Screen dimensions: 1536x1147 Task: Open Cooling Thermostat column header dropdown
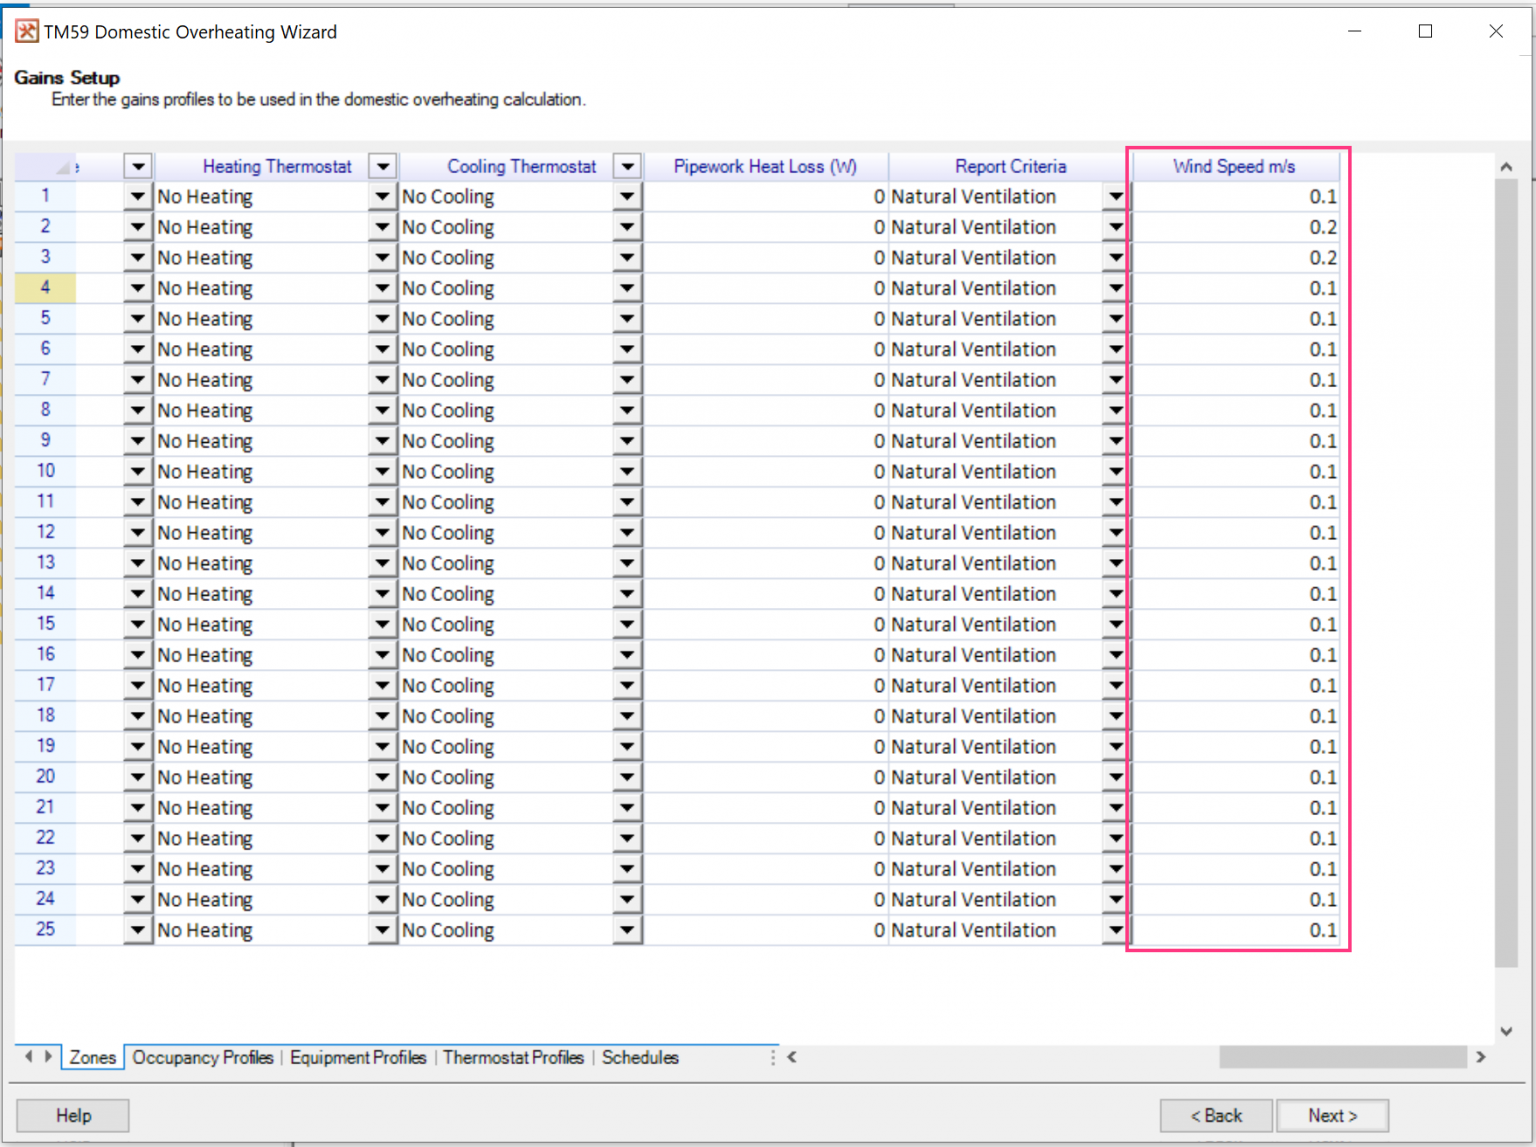point(627,167)
